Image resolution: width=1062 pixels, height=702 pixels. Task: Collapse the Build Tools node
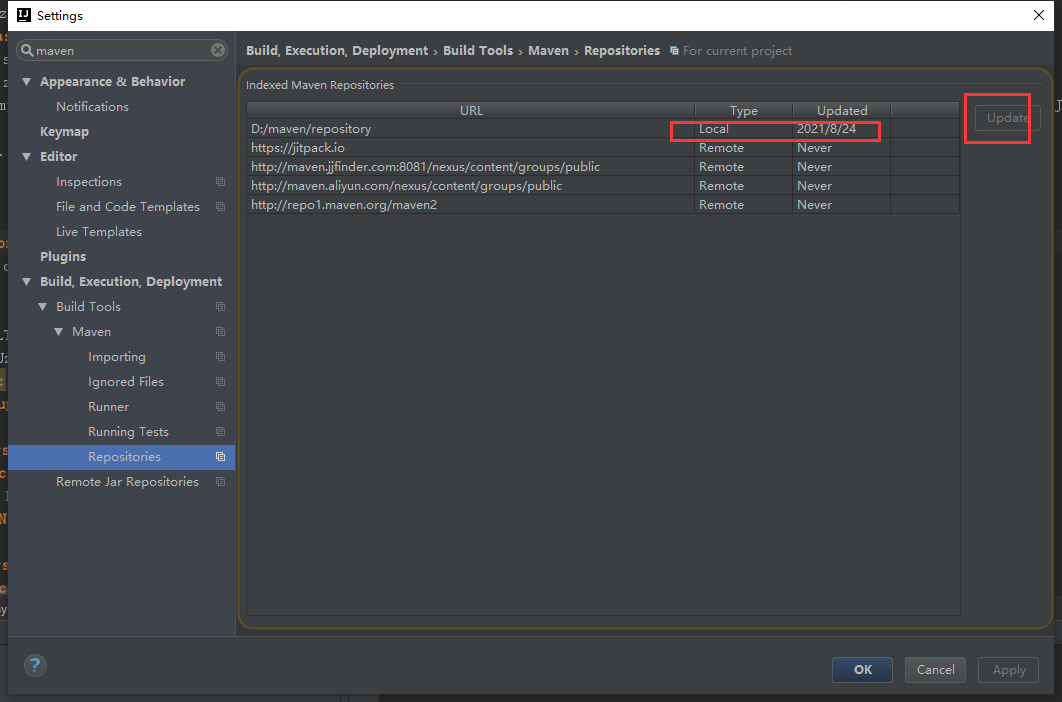point(43,307)
